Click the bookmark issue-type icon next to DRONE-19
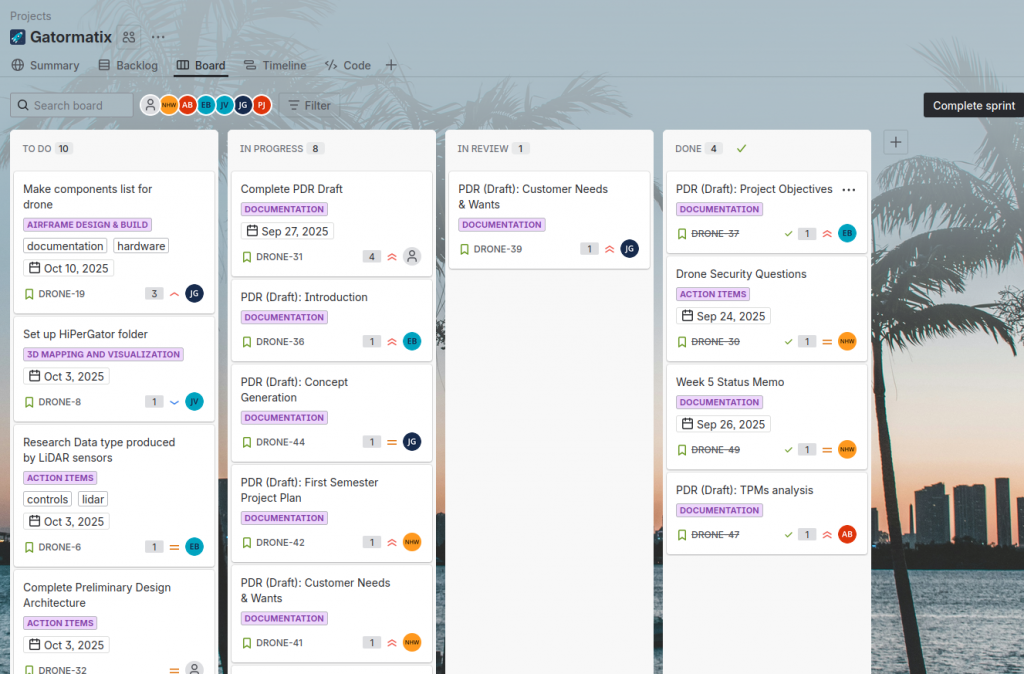 (x=29, y=294)
